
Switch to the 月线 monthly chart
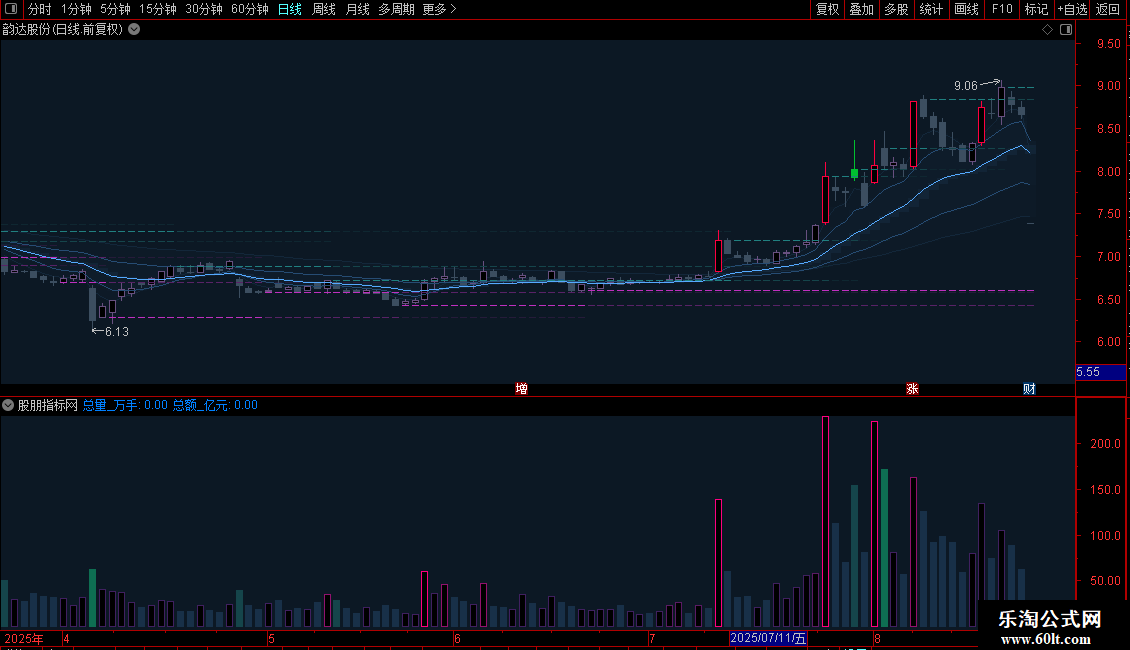(x=357, y=9)
